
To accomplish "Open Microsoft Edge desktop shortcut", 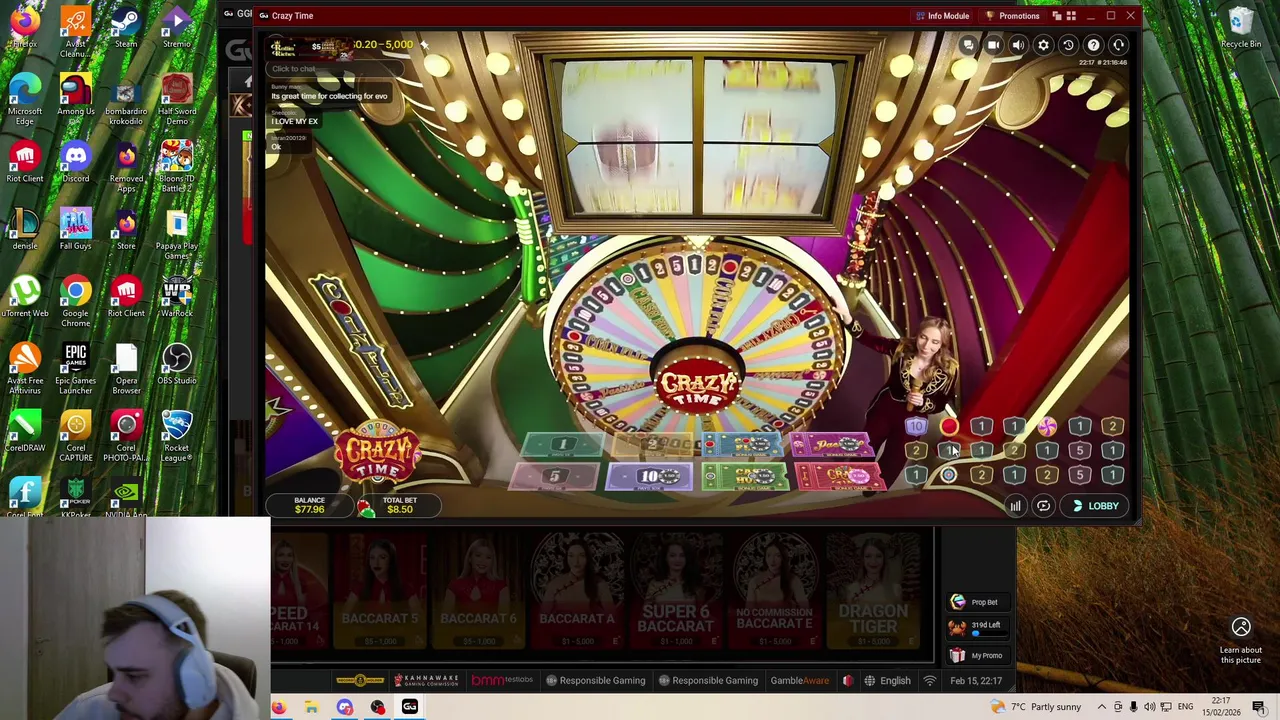I will coord(24,99).
